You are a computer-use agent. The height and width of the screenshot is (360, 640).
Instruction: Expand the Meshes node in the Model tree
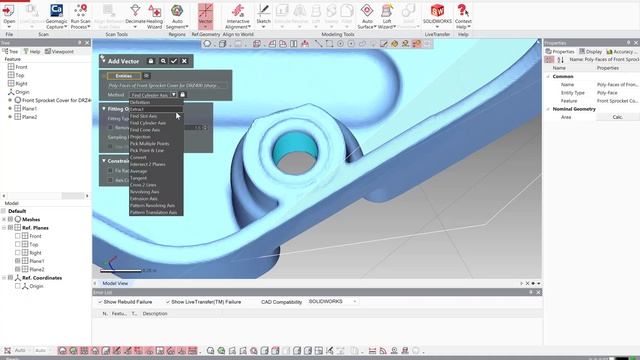pos(4,220)
